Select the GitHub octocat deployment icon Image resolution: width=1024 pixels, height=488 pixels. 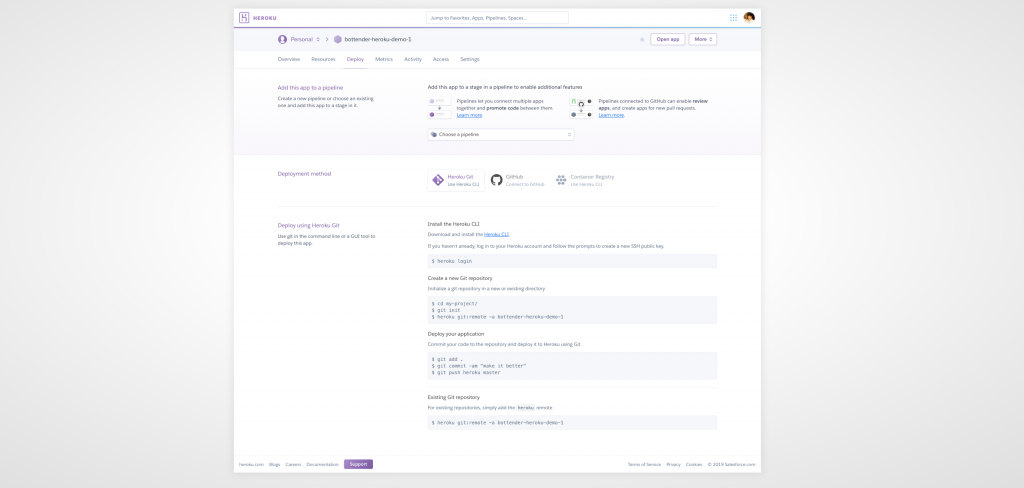[496, 180]
